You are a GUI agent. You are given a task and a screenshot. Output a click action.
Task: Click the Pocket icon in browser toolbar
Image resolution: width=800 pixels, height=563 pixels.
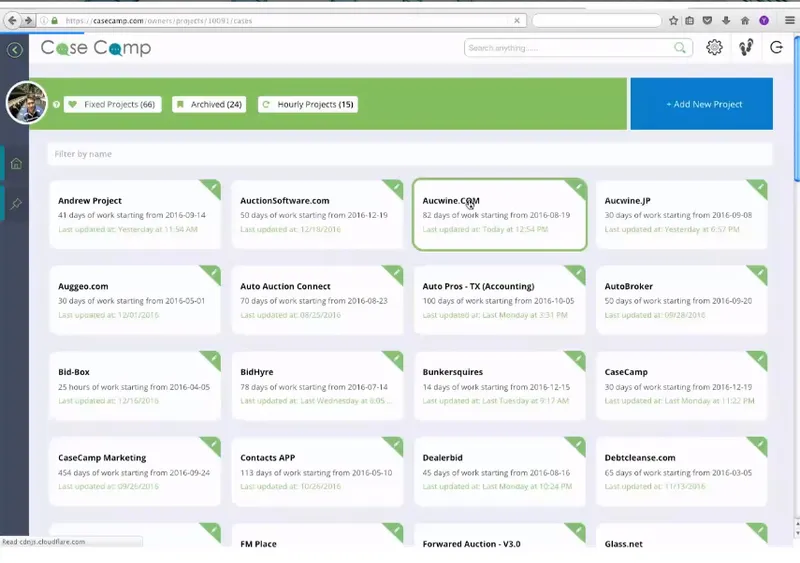(x=707, y=20)
